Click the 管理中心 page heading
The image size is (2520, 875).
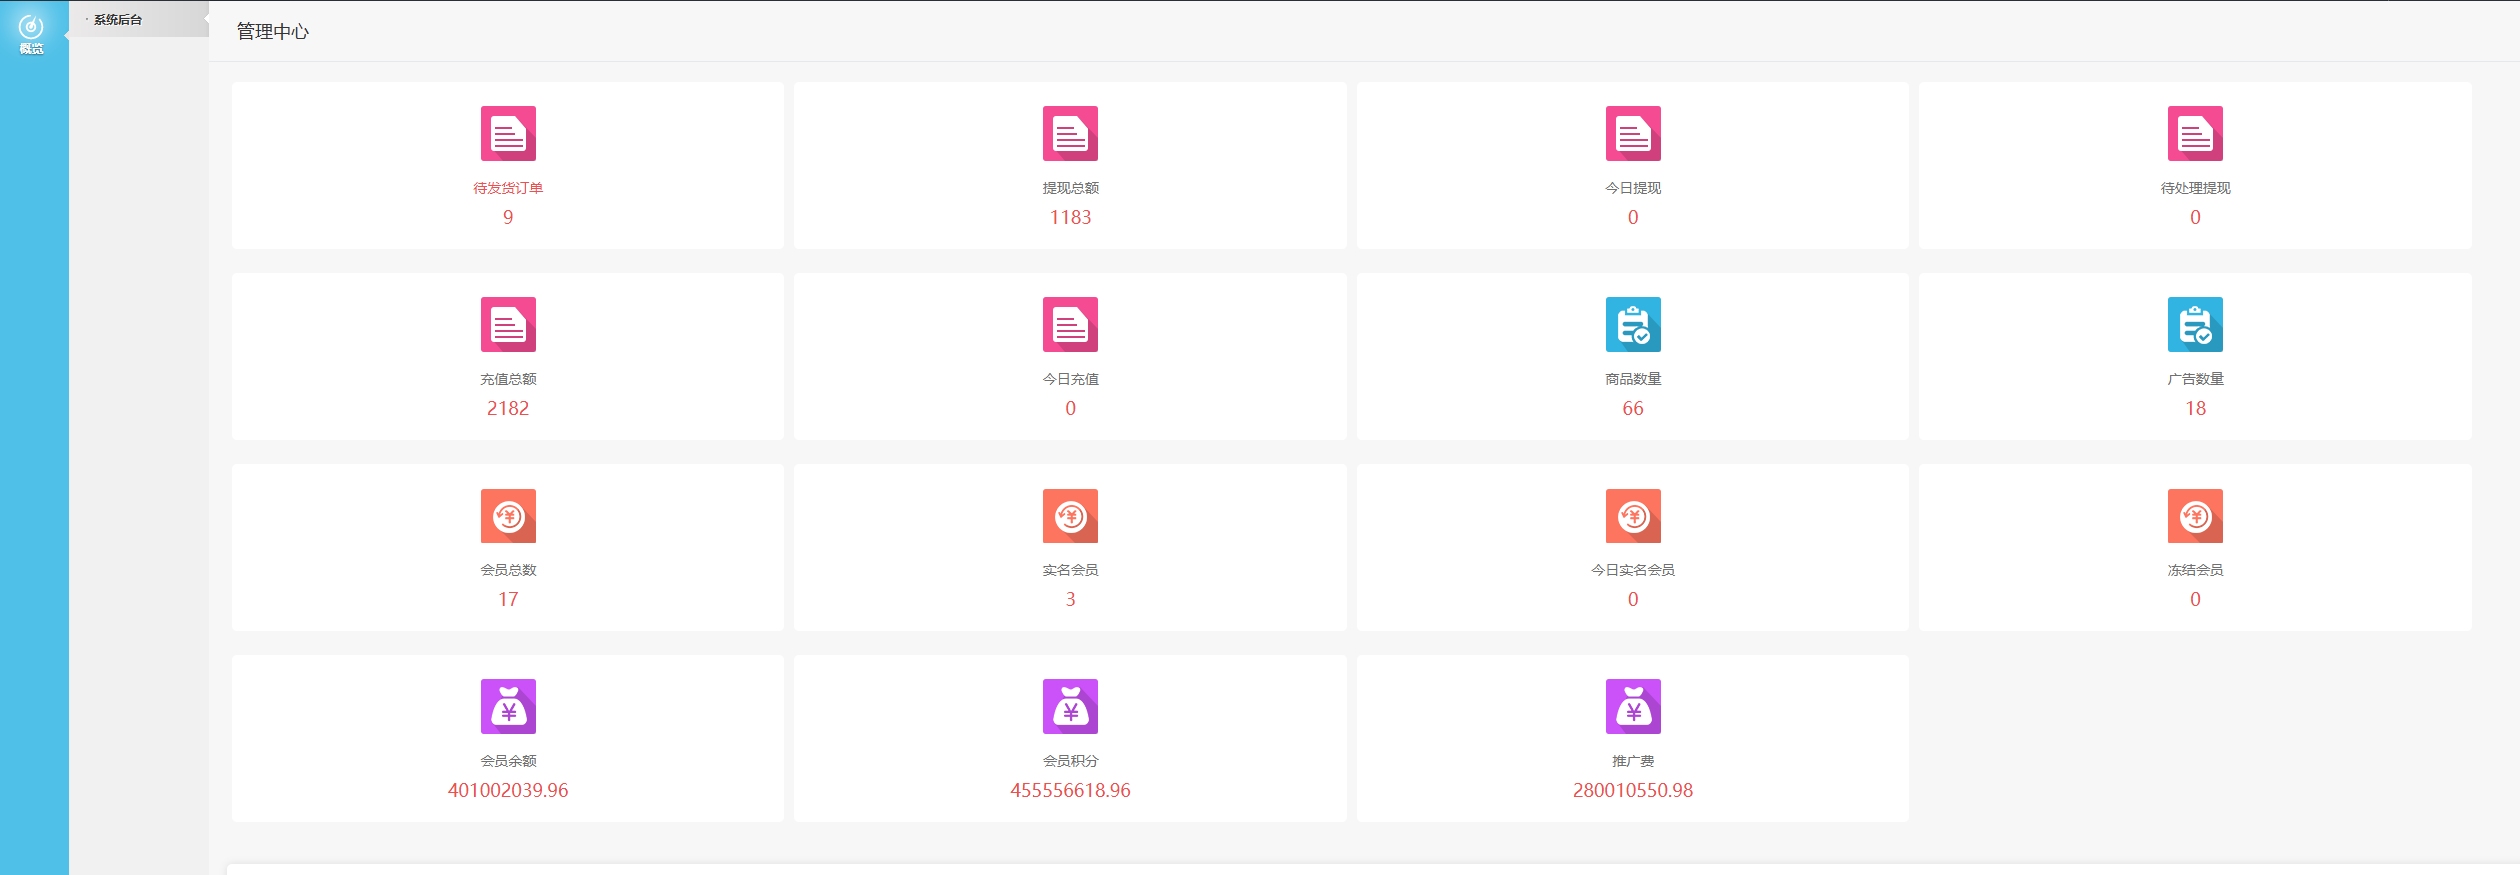coord(272,32)
